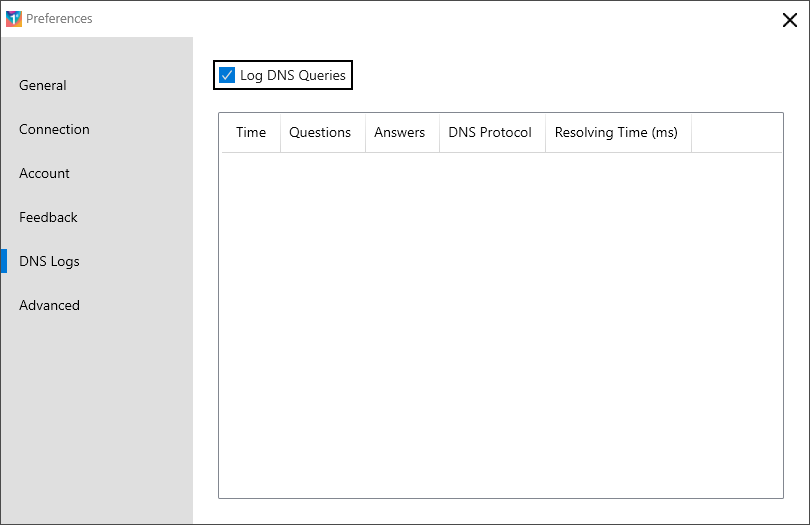Close the Preferences window
The image size is (810, 525).
[789, 20]
